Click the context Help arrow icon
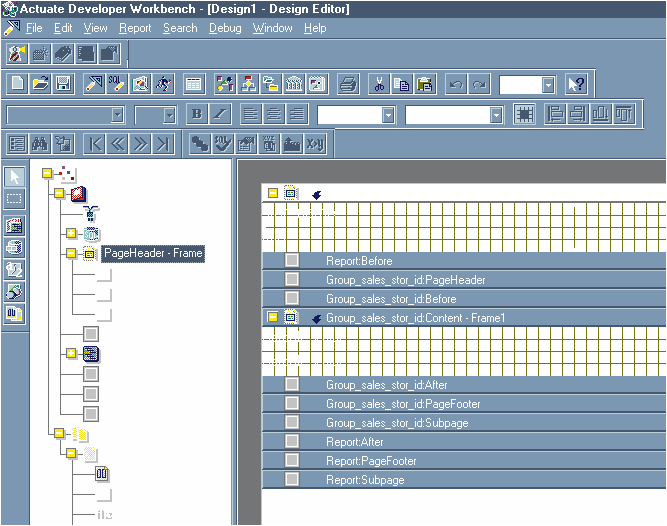This screenshot has width=667, height=526. tap(576, 85)
